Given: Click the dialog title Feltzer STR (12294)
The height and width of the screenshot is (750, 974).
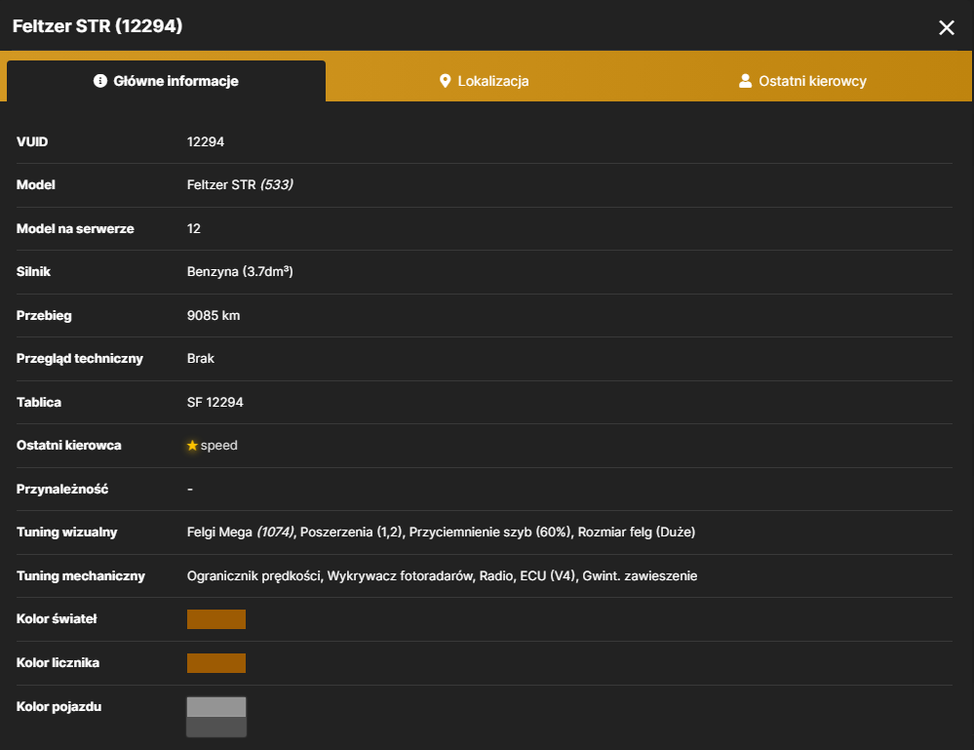Looking at the screenshot, I should tap(98, 26).
